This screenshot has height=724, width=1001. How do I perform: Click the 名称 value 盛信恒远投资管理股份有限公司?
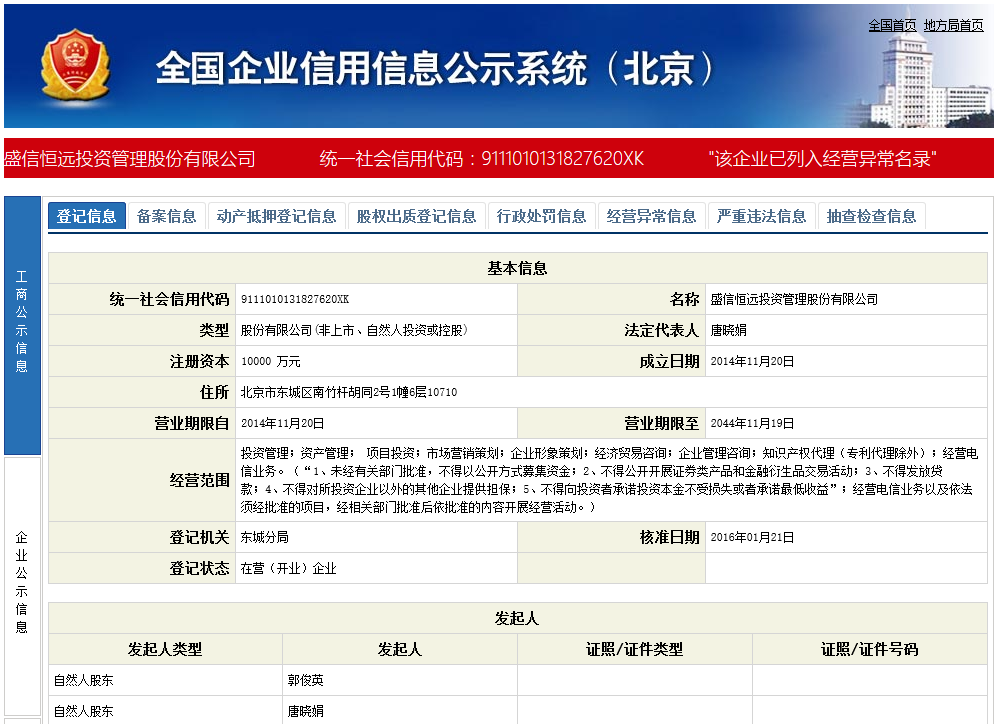coord(794,299)
